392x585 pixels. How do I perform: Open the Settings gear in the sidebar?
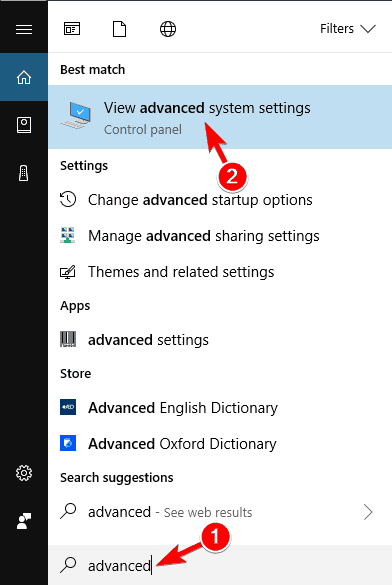(x=24, y=473)
